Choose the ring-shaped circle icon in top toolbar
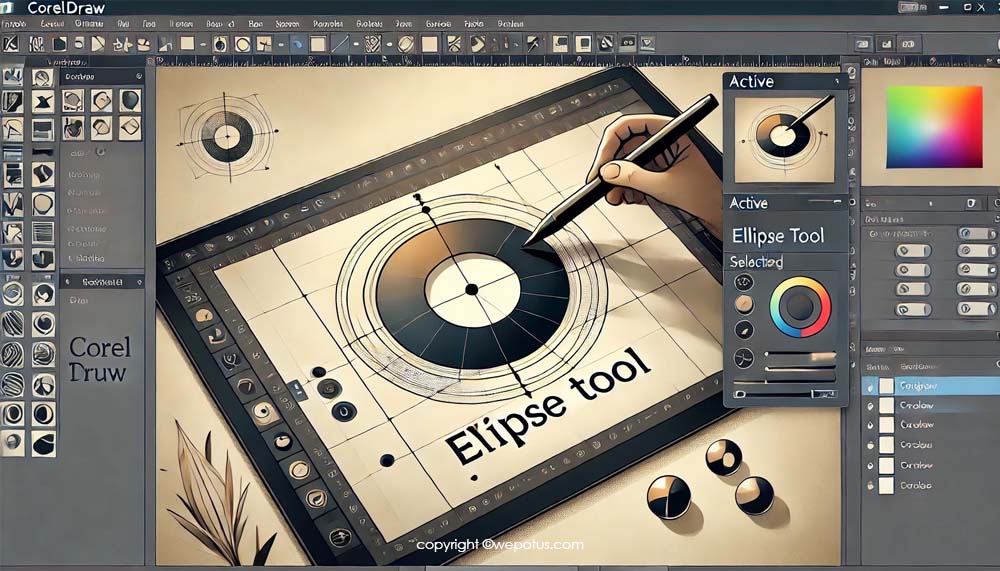Screen dimensions: 1000x571 pos(242,44)
